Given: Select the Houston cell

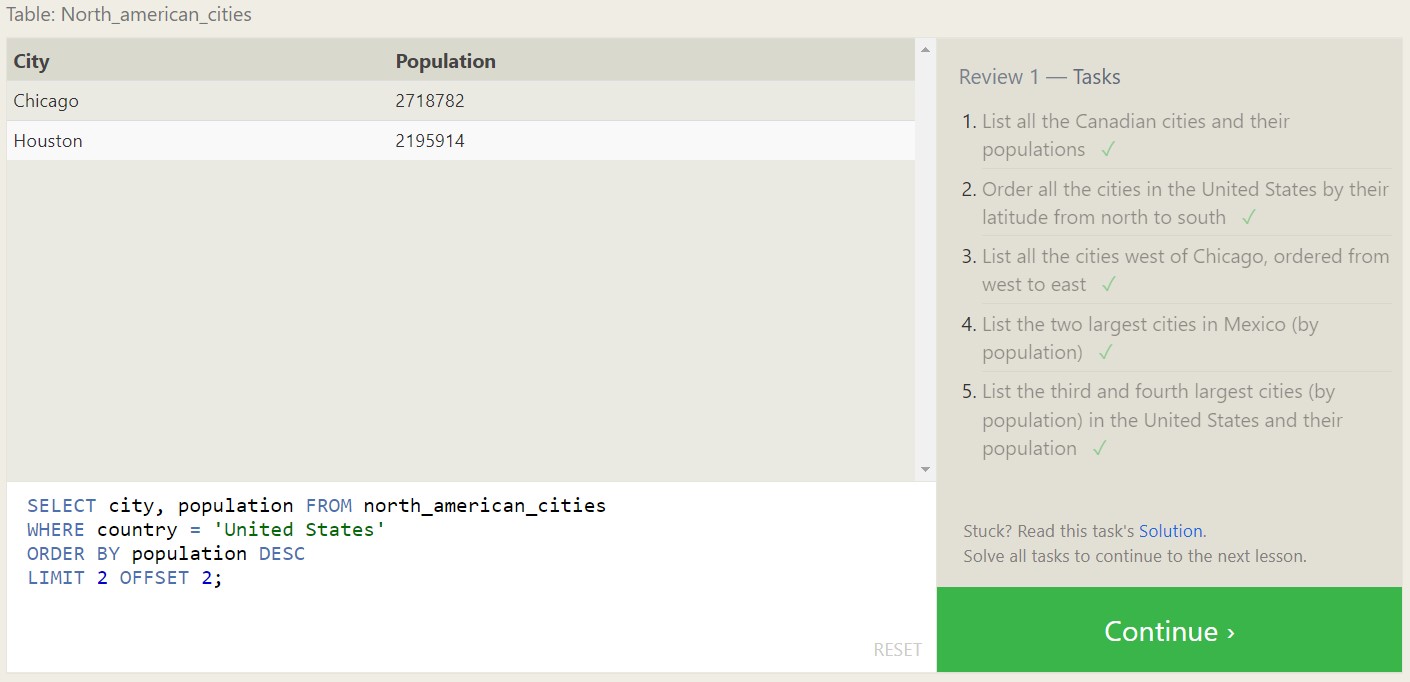Looking at the screenshot, I should 48,141.
